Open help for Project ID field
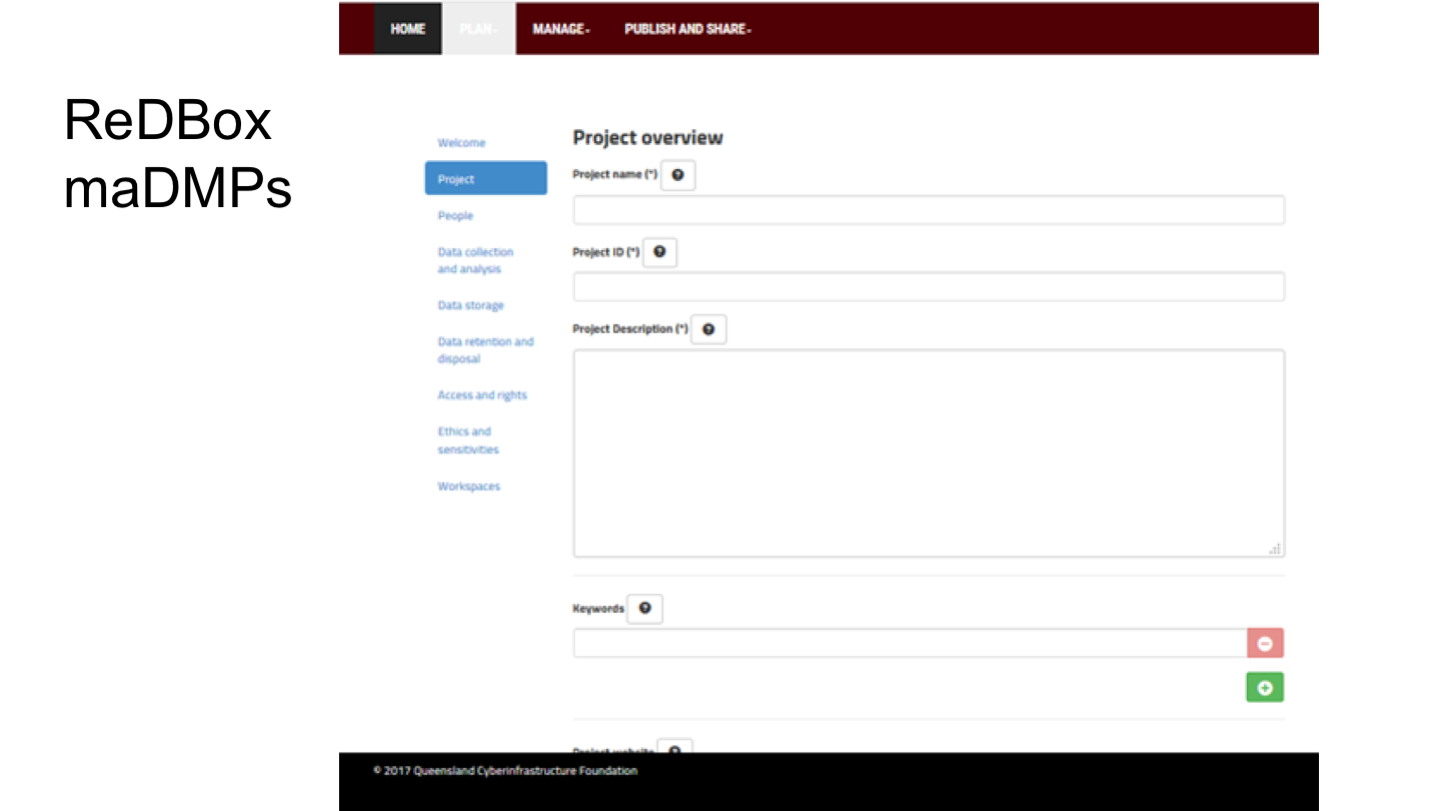Screen dimensions: 1441x811 tap(660, 252)
